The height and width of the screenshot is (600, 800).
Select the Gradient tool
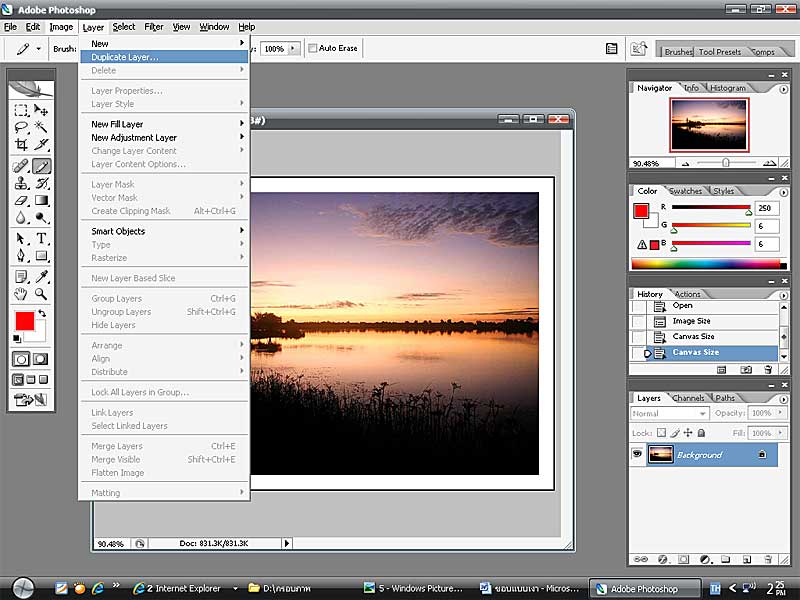(x=41, y=201)
